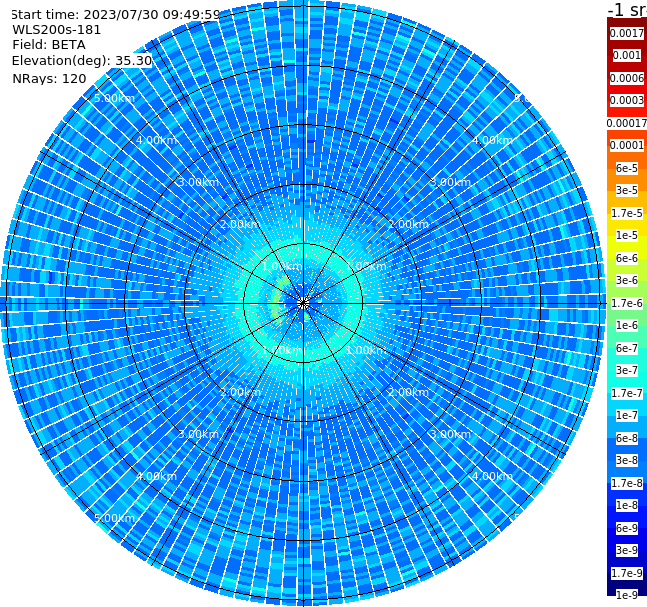Choose the 1e-8 colorbar tick label
Viewport: 647px width, 607px height.
coord(627,505)
